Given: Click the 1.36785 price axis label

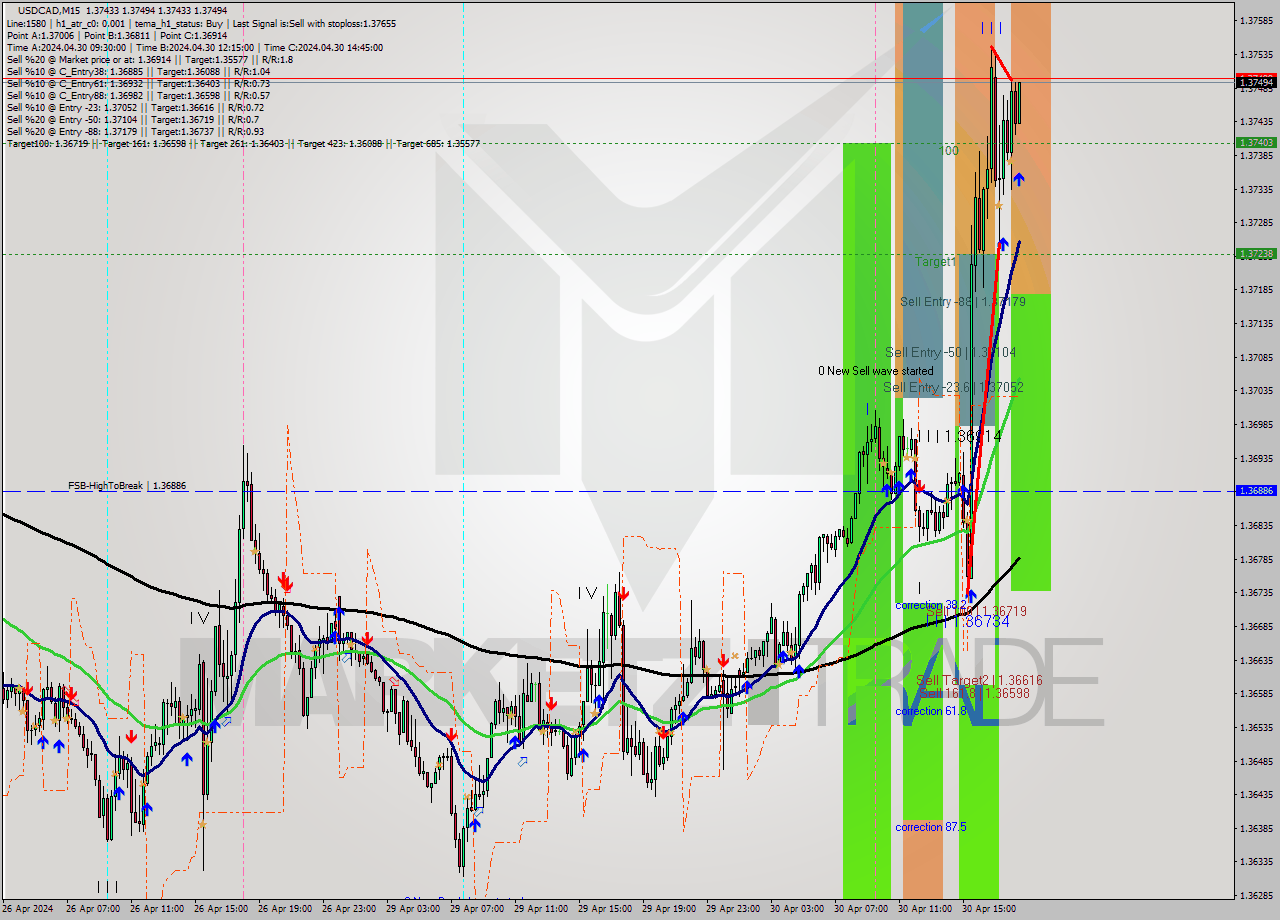Looking at the screenshot, I should 1256,559.
